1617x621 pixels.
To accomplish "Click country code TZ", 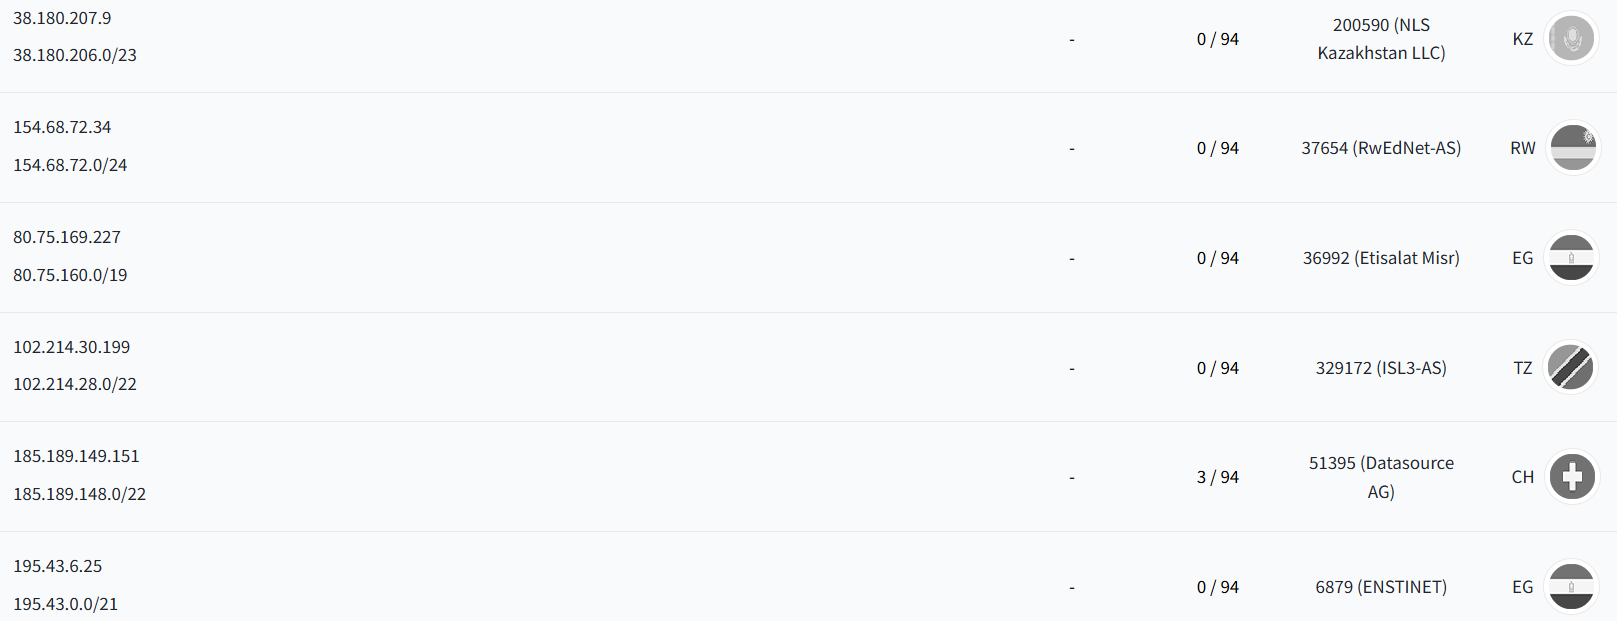I will [x=1523, y=368].
